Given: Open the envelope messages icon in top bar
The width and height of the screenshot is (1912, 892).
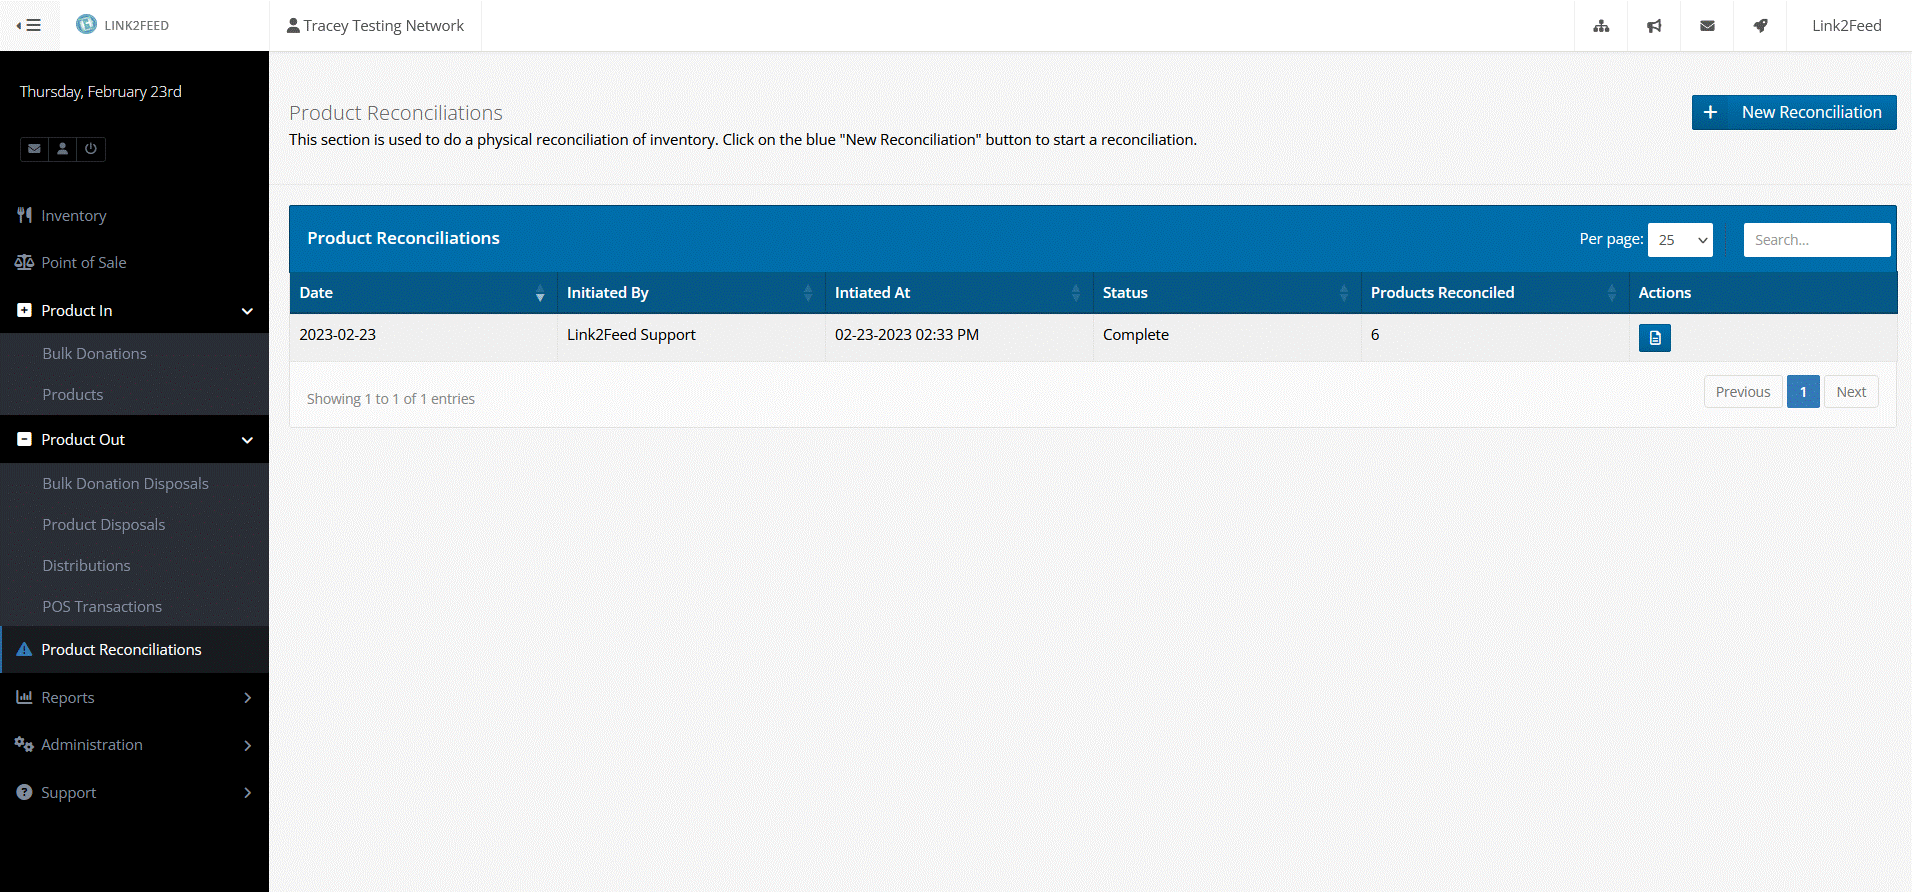Looking at the screenshot, I should point(1707,26).
